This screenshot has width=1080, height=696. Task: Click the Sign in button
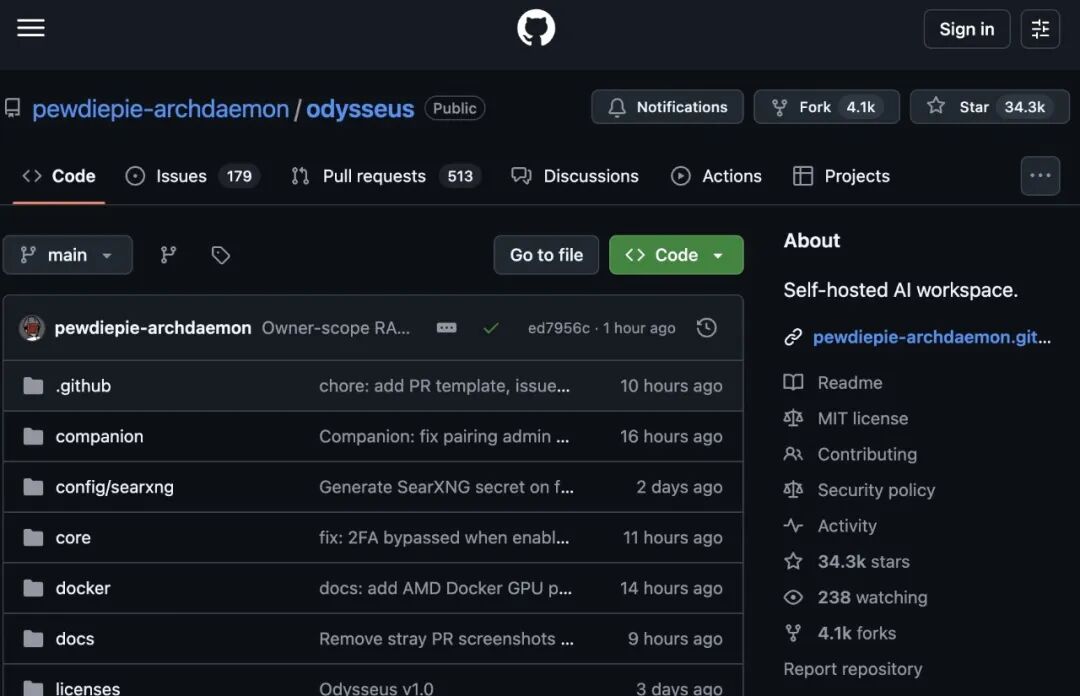pos(966,29)
